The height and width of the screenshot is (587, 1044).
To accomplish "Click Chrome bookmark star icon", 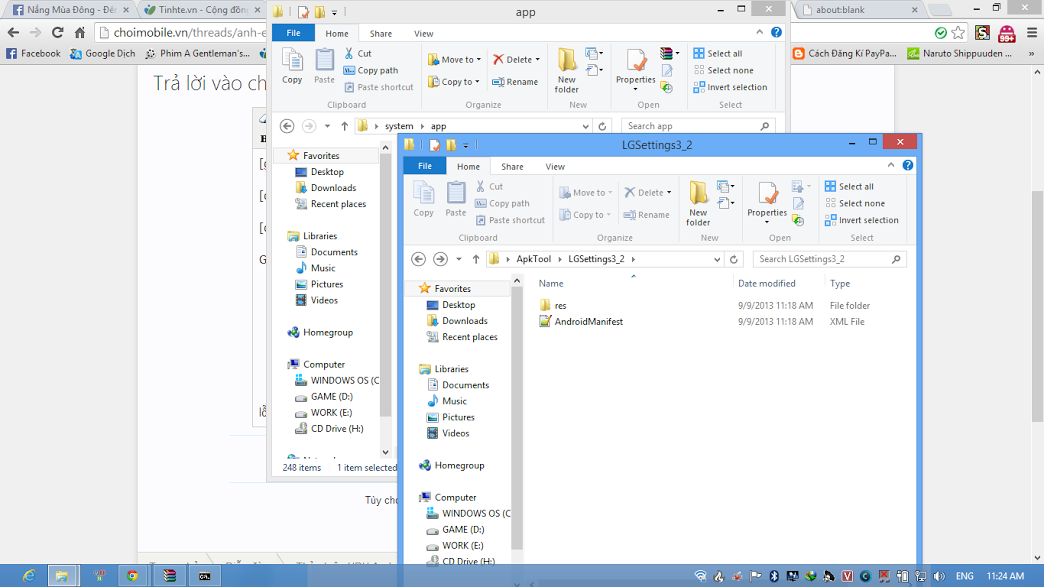I will click(x=958, y=33).
